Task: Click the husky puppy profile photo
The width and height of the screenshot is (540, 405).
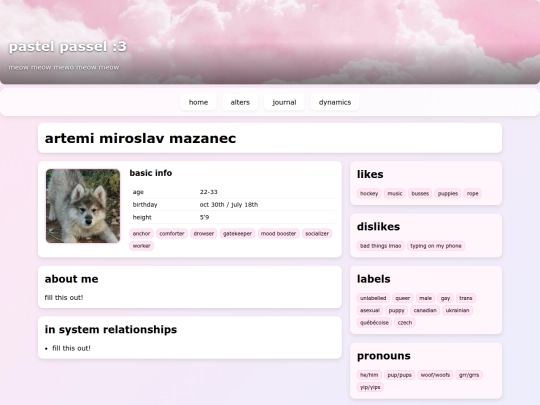Action: (x=83, y=206)
